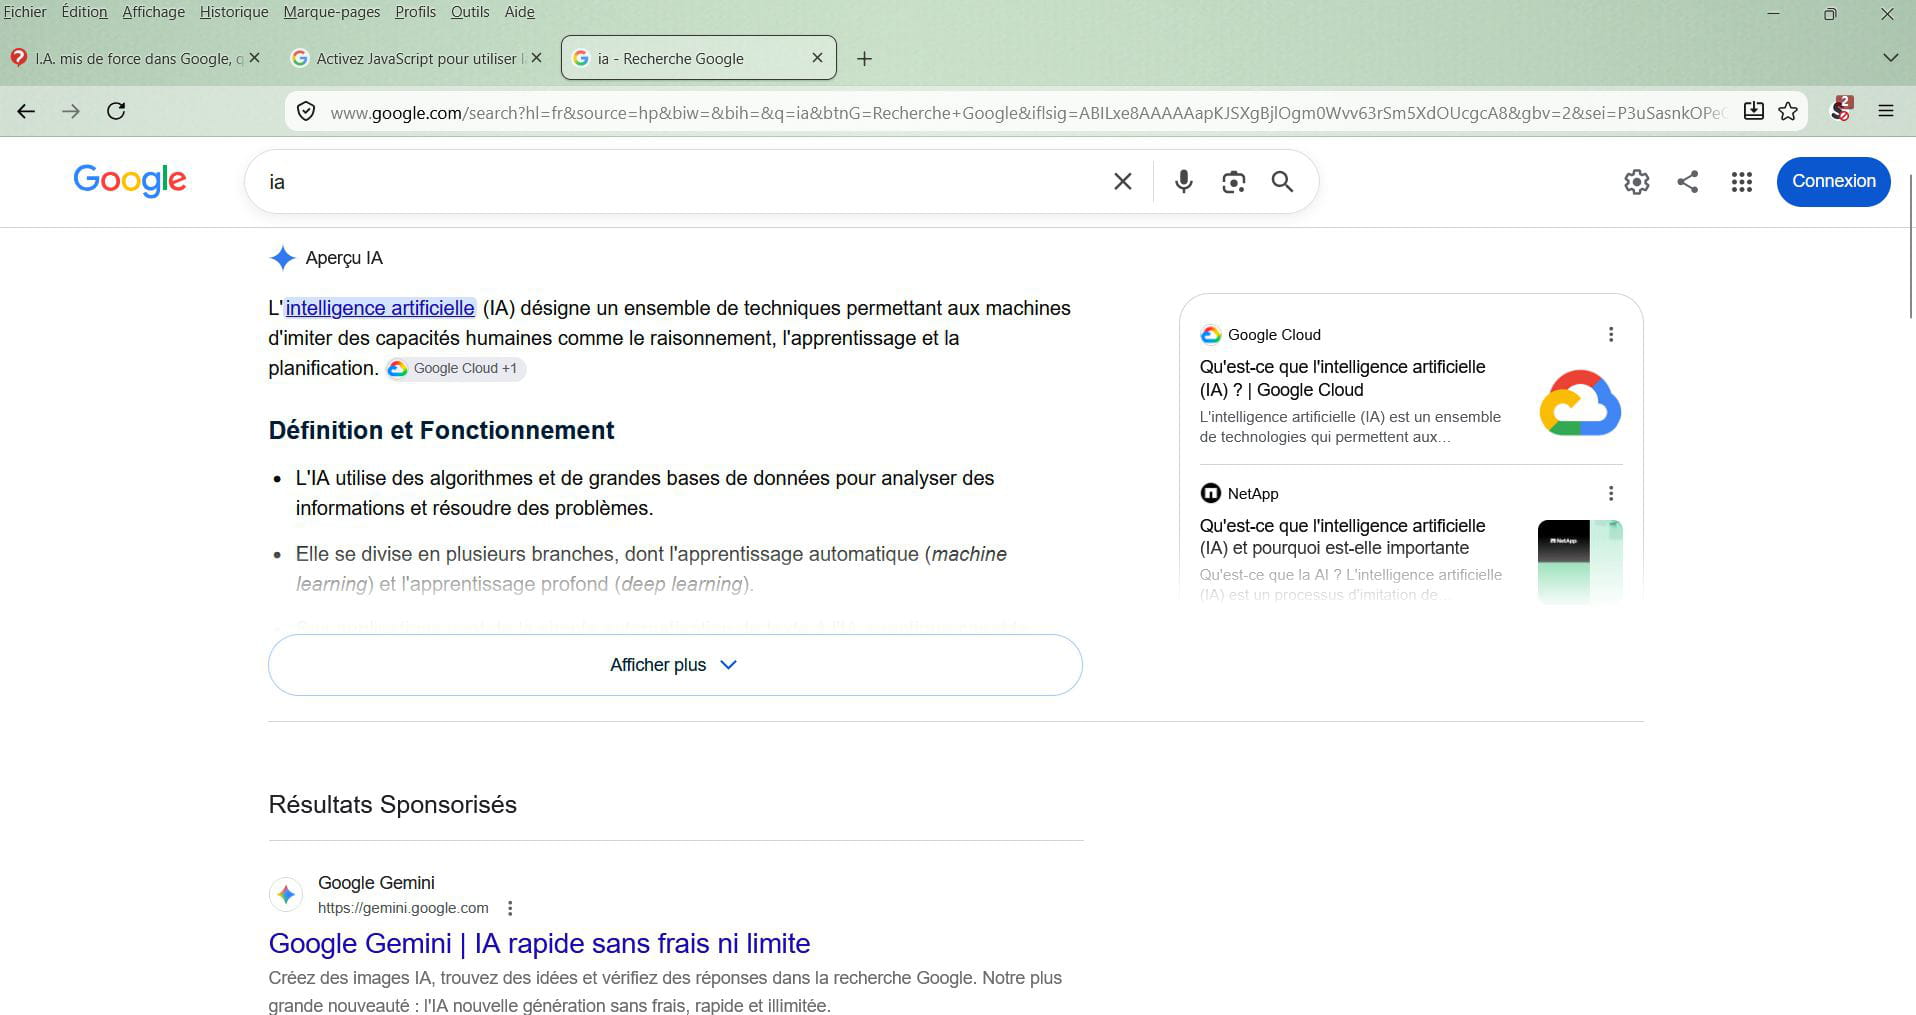
Task: Share the search results page
Action: tap(1688, 181)
